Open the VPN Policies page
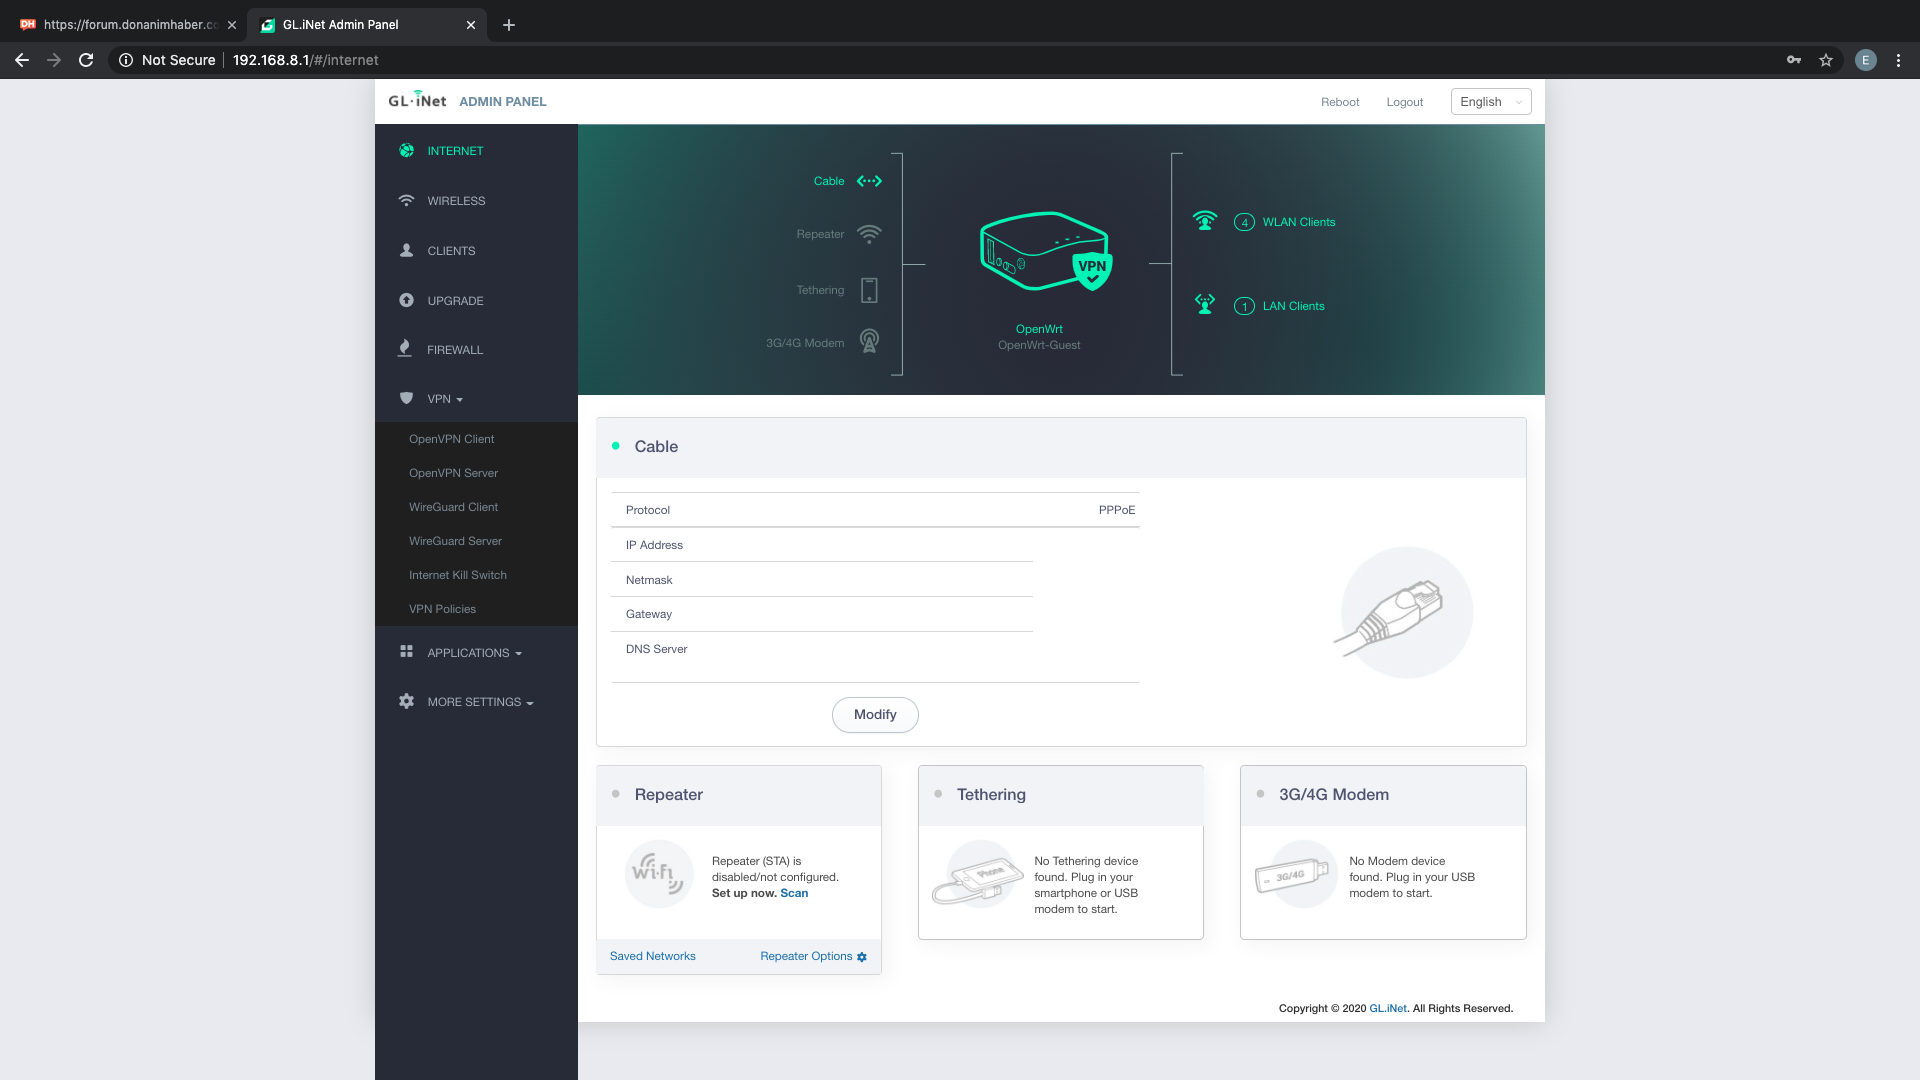 [x=442, y=609]
